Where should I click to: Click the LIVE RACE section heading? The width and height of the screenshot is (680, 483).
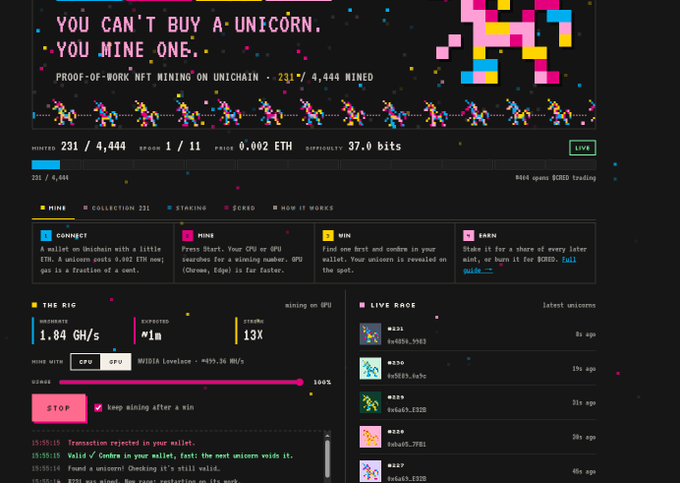(x=393, y=305)
